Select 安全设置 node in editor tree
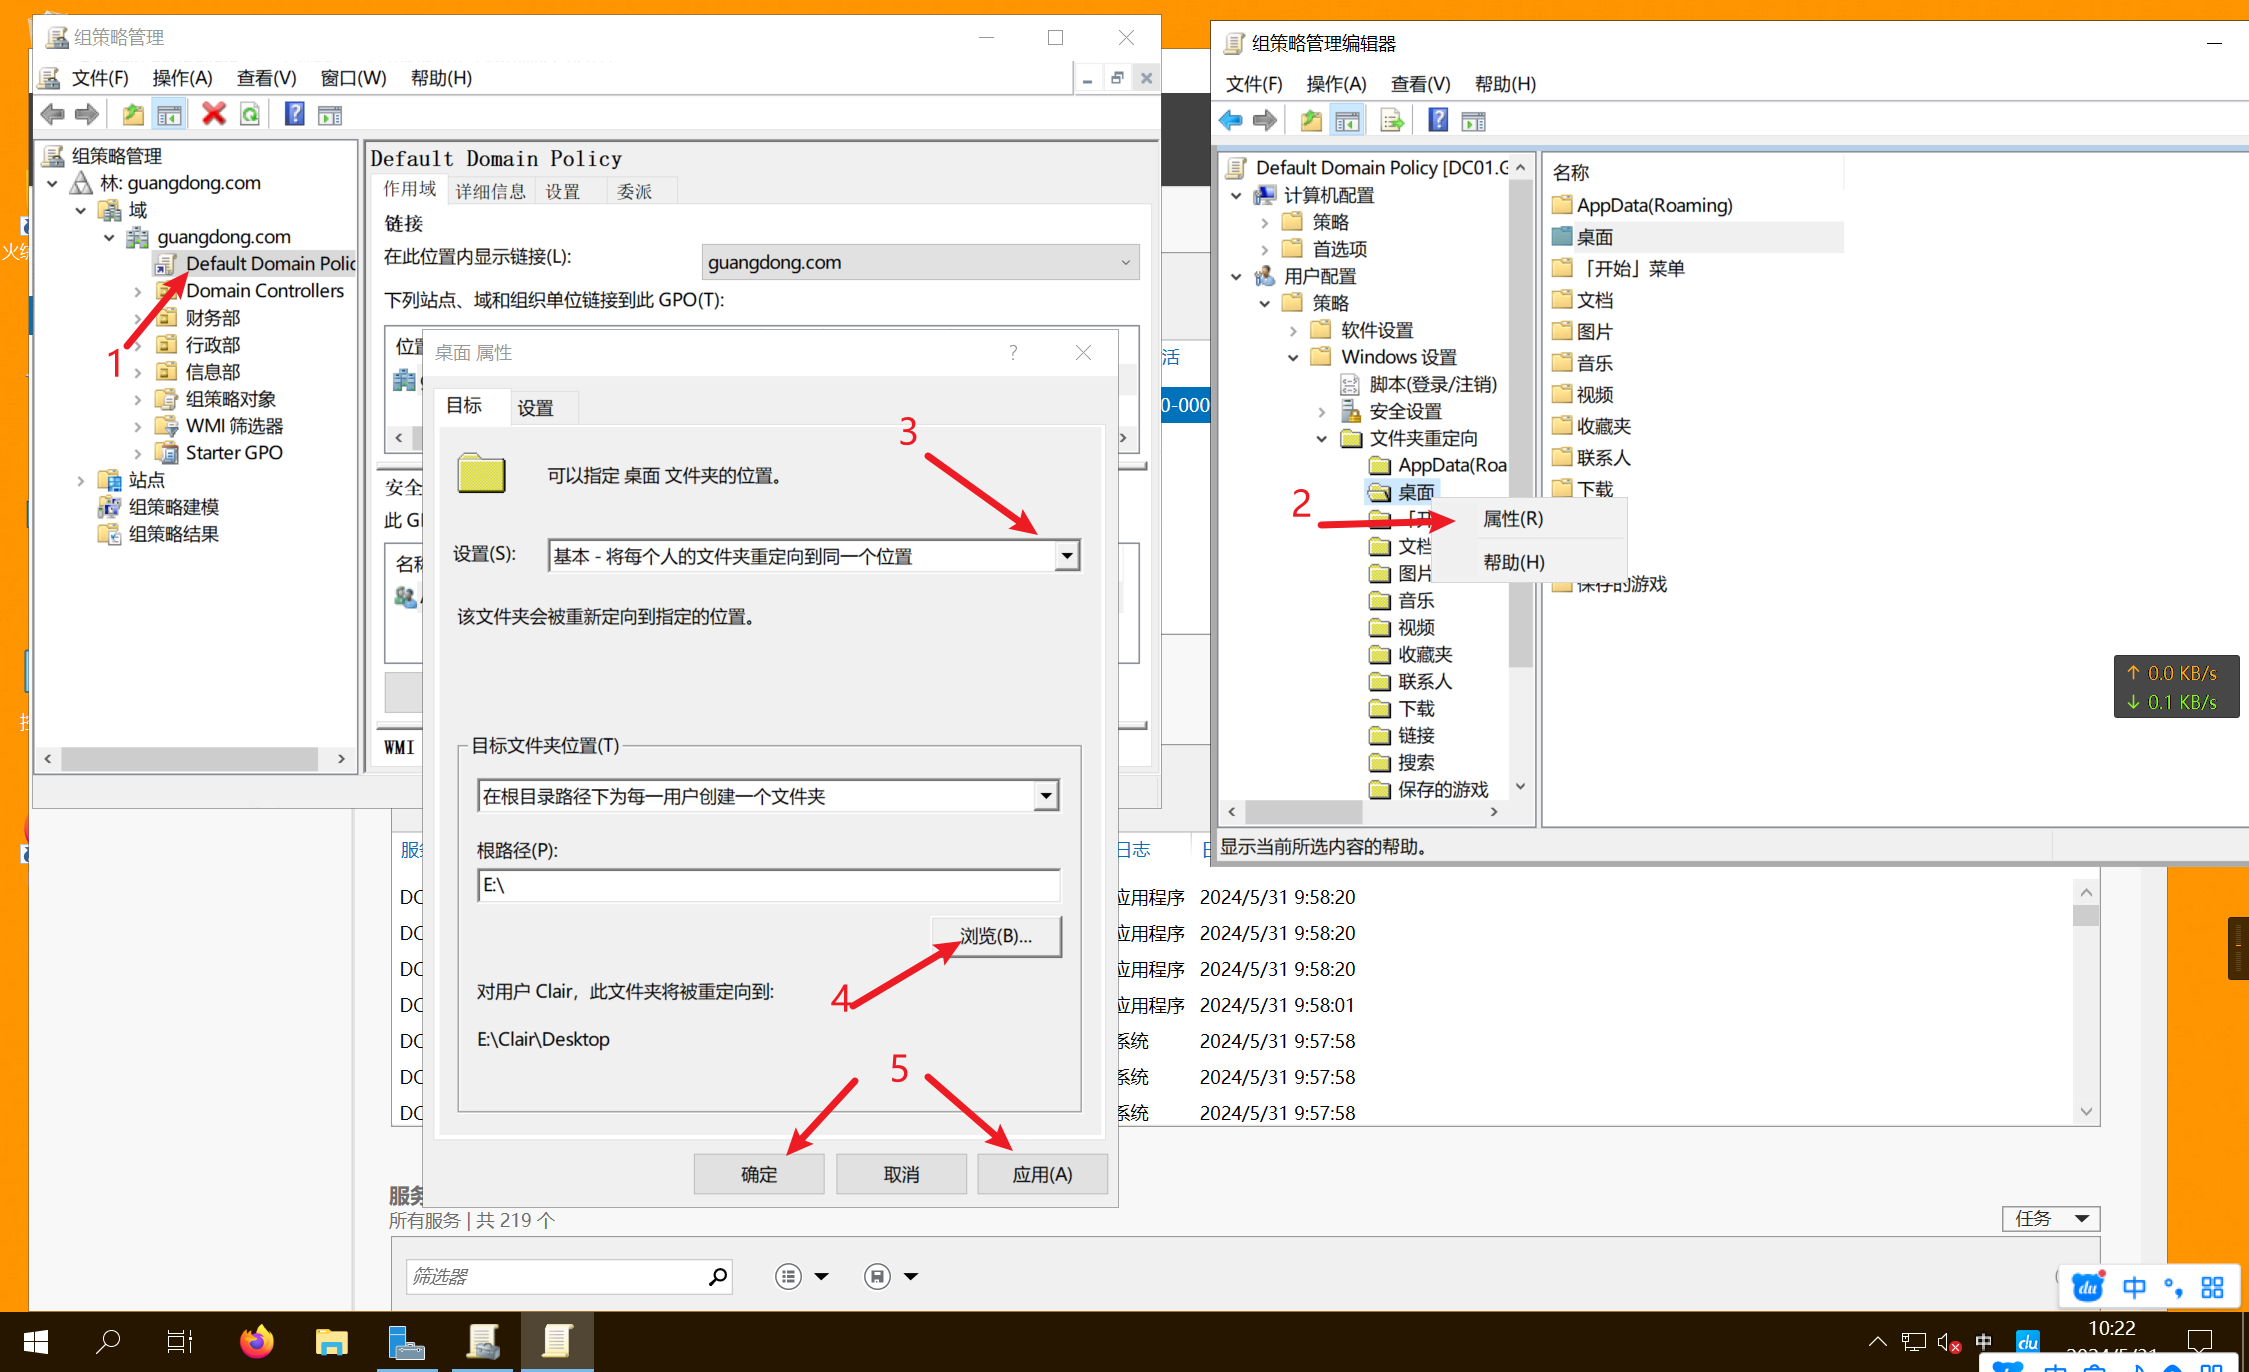 (1405, 411)
